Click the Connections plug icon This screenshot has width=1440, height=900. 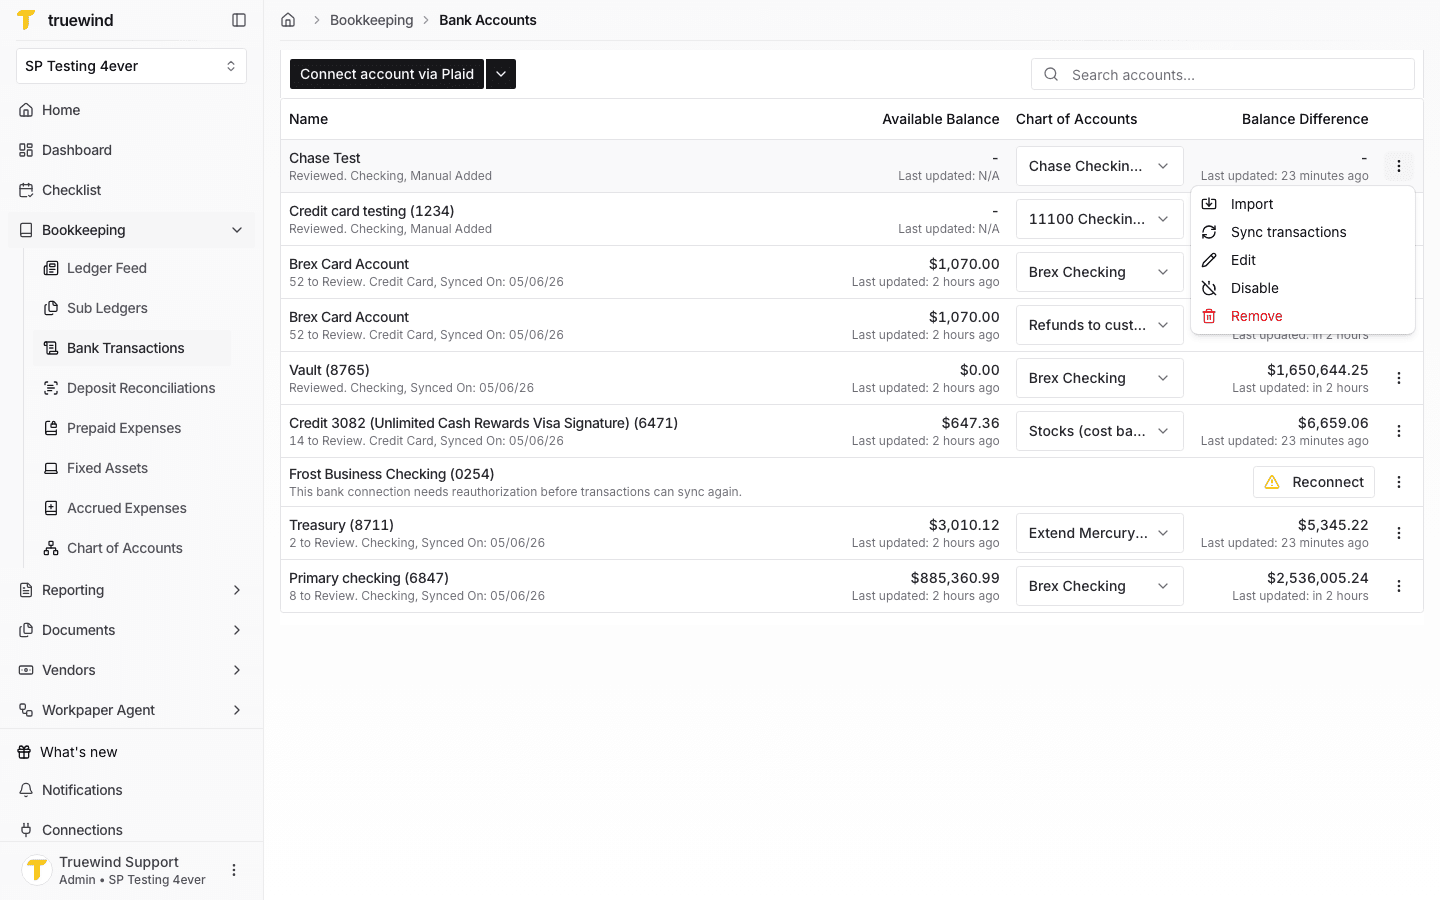(x=26, y=830)
